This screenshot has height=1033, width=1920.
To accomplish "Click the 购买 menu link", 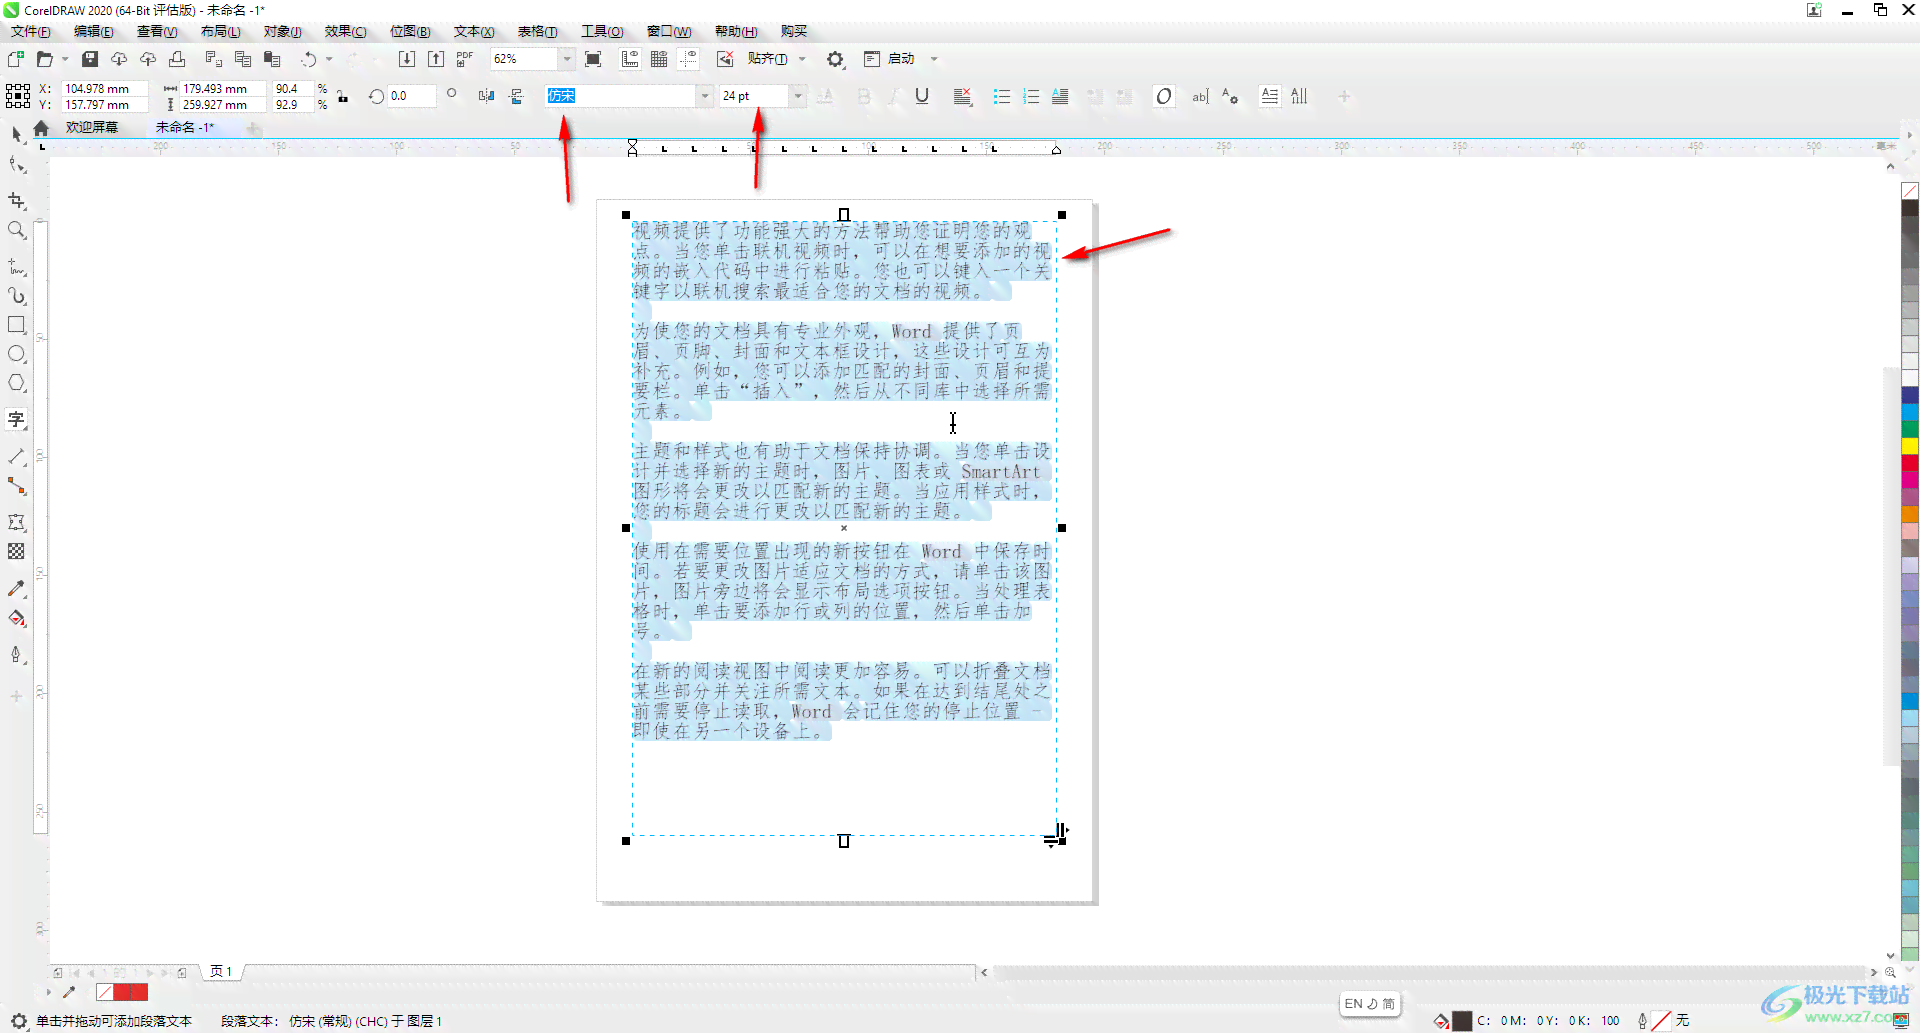I will pos(794,31).
